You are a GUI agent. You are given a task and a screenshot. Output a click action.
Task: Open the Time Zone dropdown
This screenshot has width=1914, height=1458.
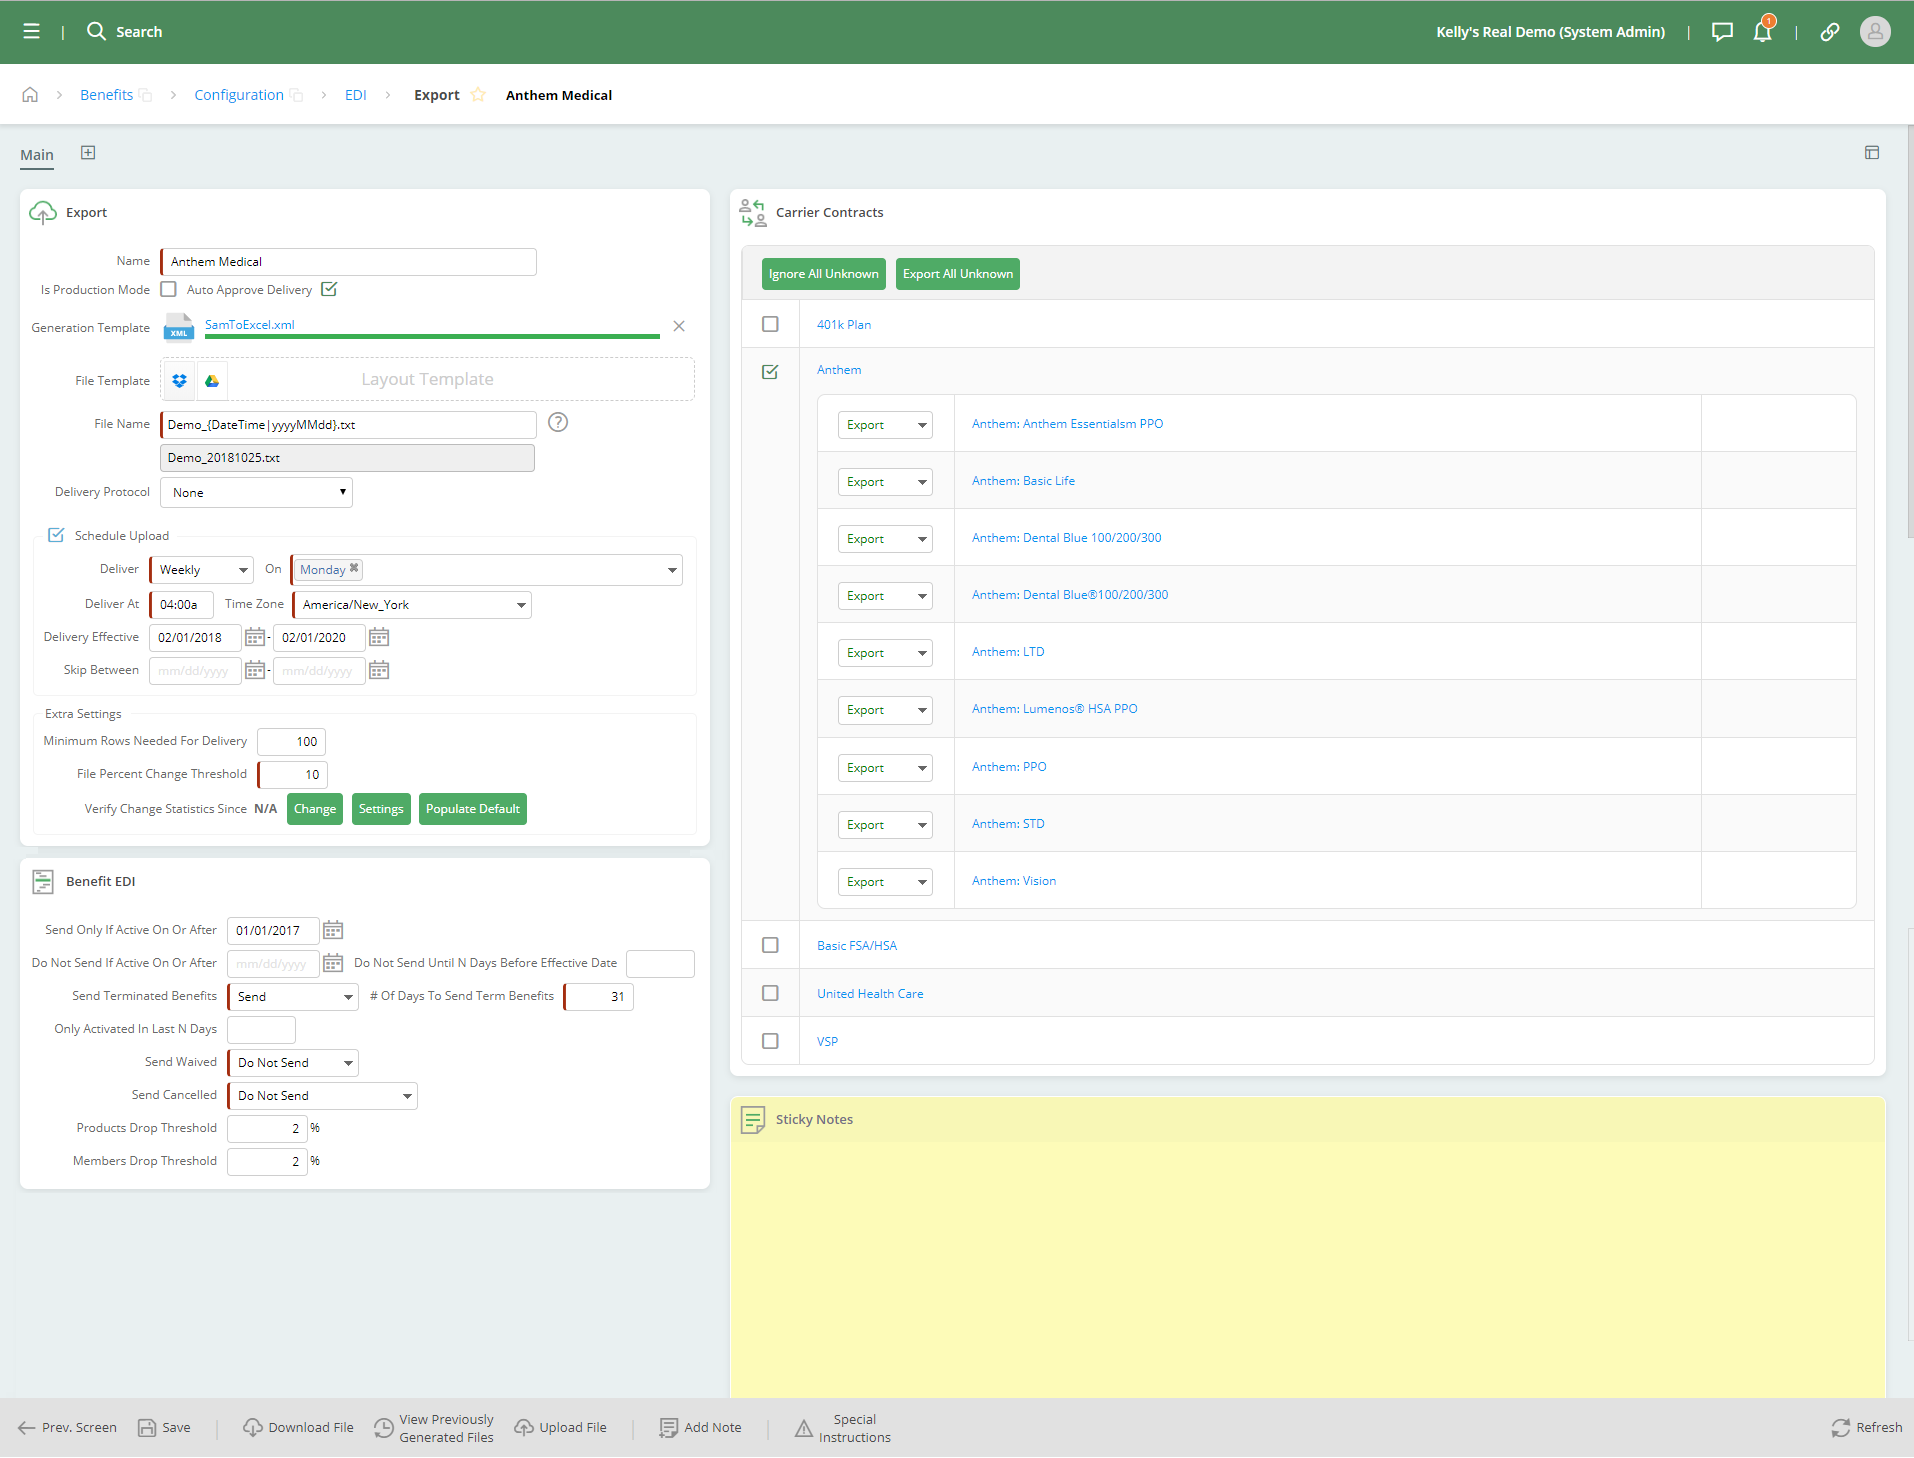click(412, 605)
